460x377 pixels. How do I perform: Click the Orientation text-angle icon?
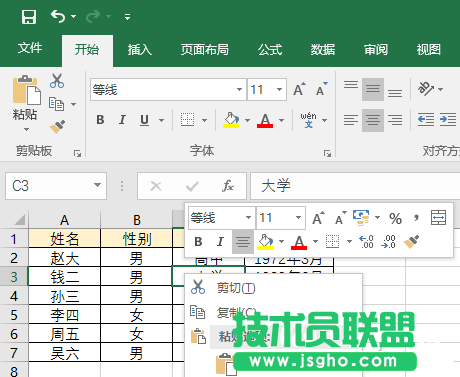(426, 89)
